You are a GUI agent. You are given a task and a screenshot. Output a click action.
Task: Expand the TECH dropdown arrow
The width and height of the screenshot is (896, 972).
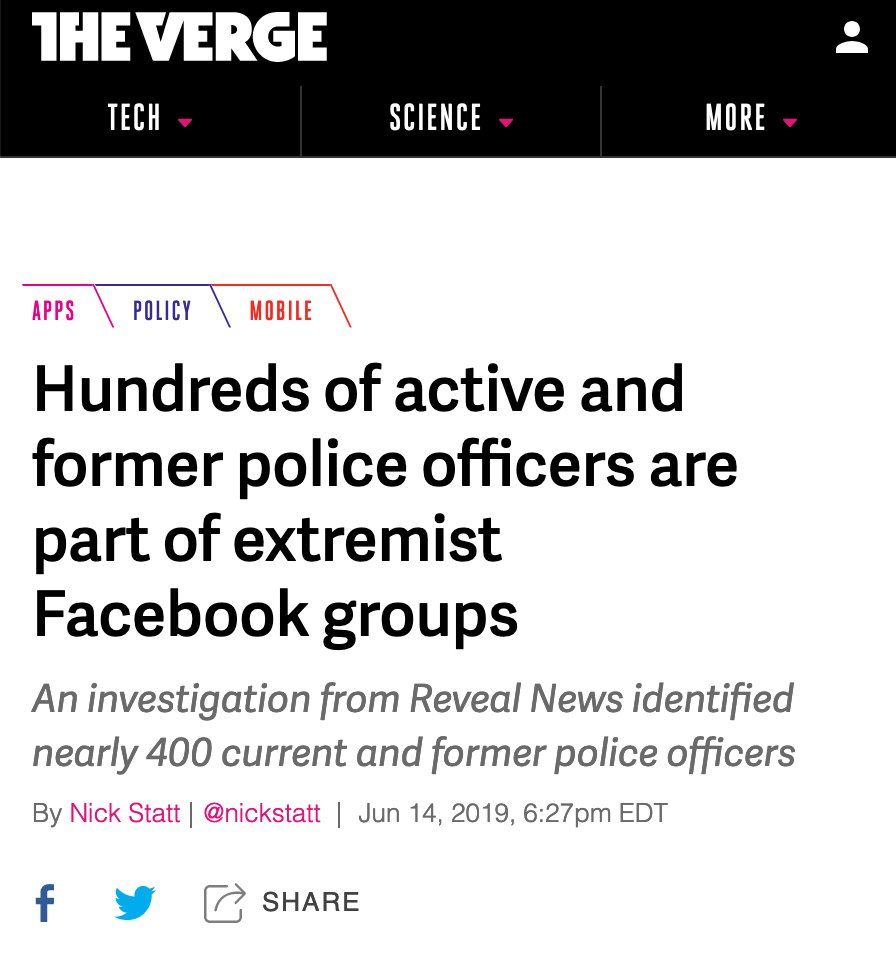184,123
